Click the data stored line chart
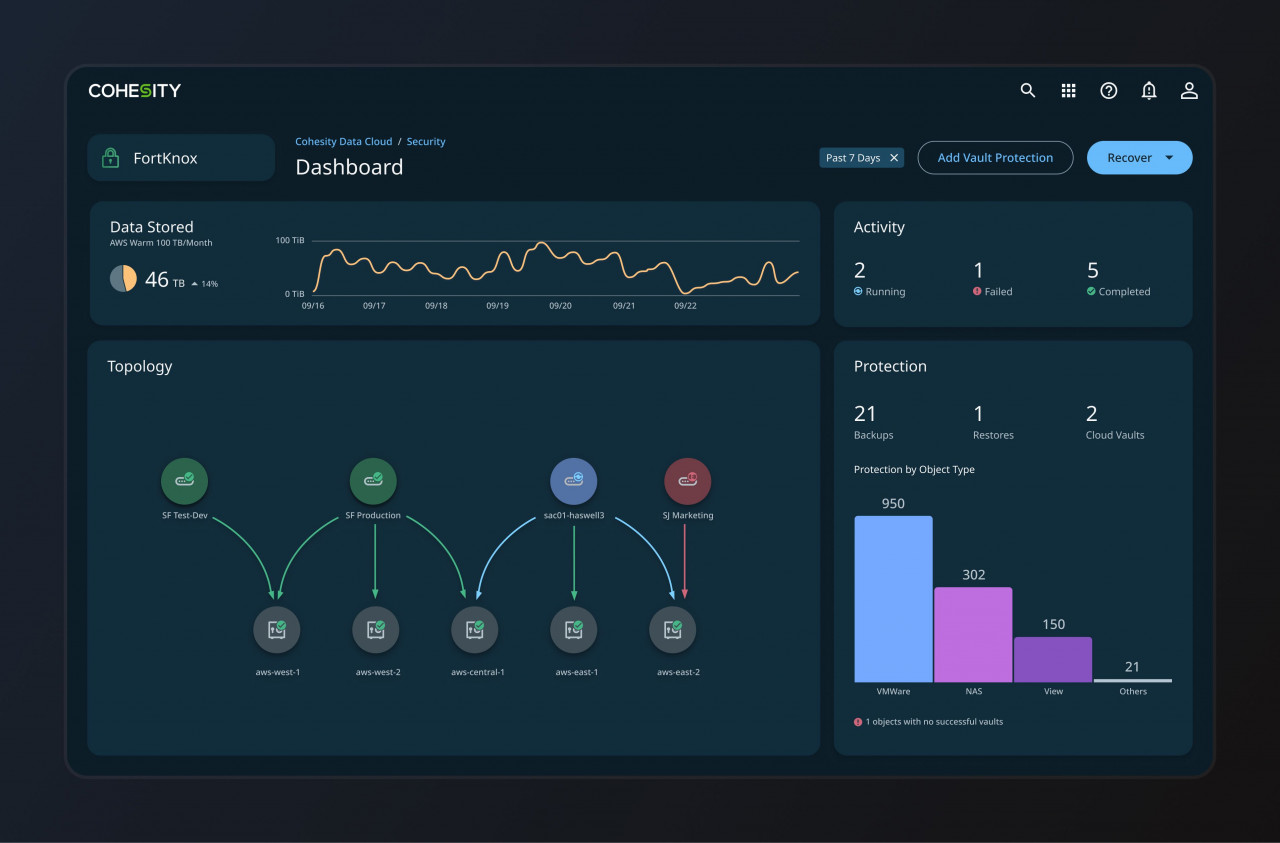Screen dimensions: 1280x843 point(556,268)
